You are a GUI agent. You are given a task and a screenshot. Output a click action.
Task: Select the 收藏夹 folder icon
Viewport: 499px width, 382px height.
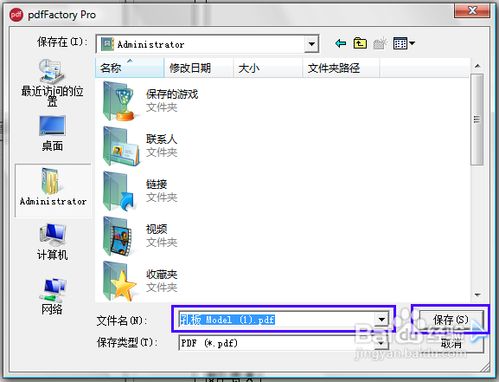pos(119,281)
